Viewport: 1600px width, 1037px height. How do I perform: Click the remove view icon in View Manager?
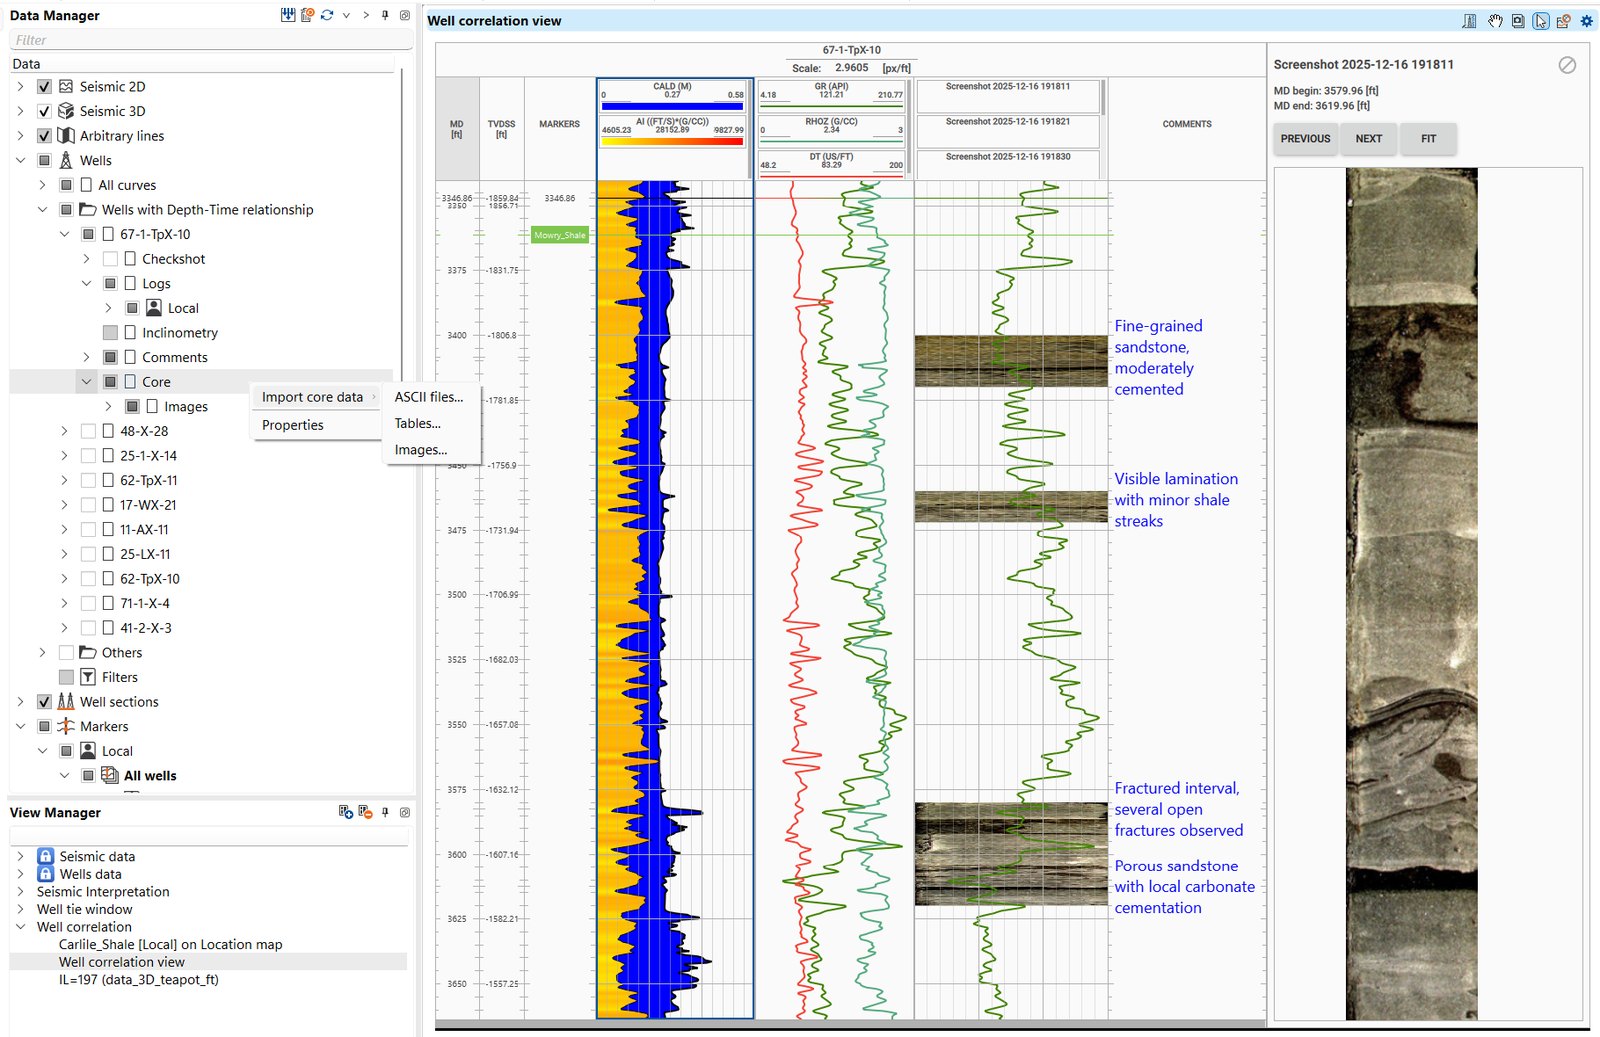(x=366, y=812)
